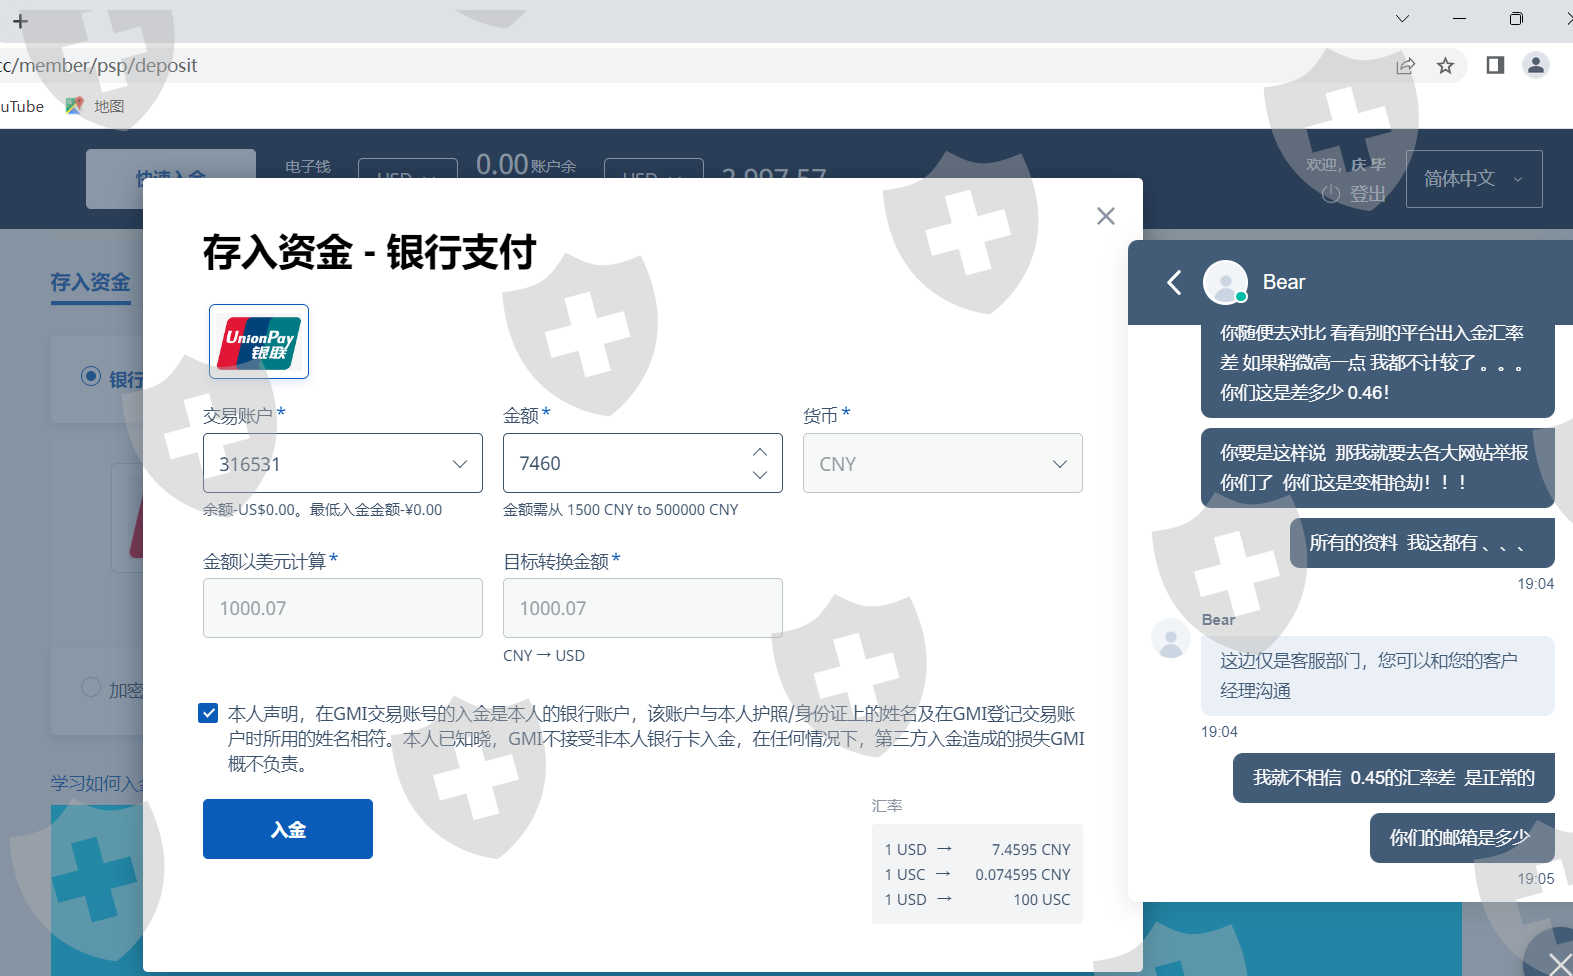This screenshot has height=976, width=1573.
Task: Click Bear's avatar in chat header
Action: 1225,283
